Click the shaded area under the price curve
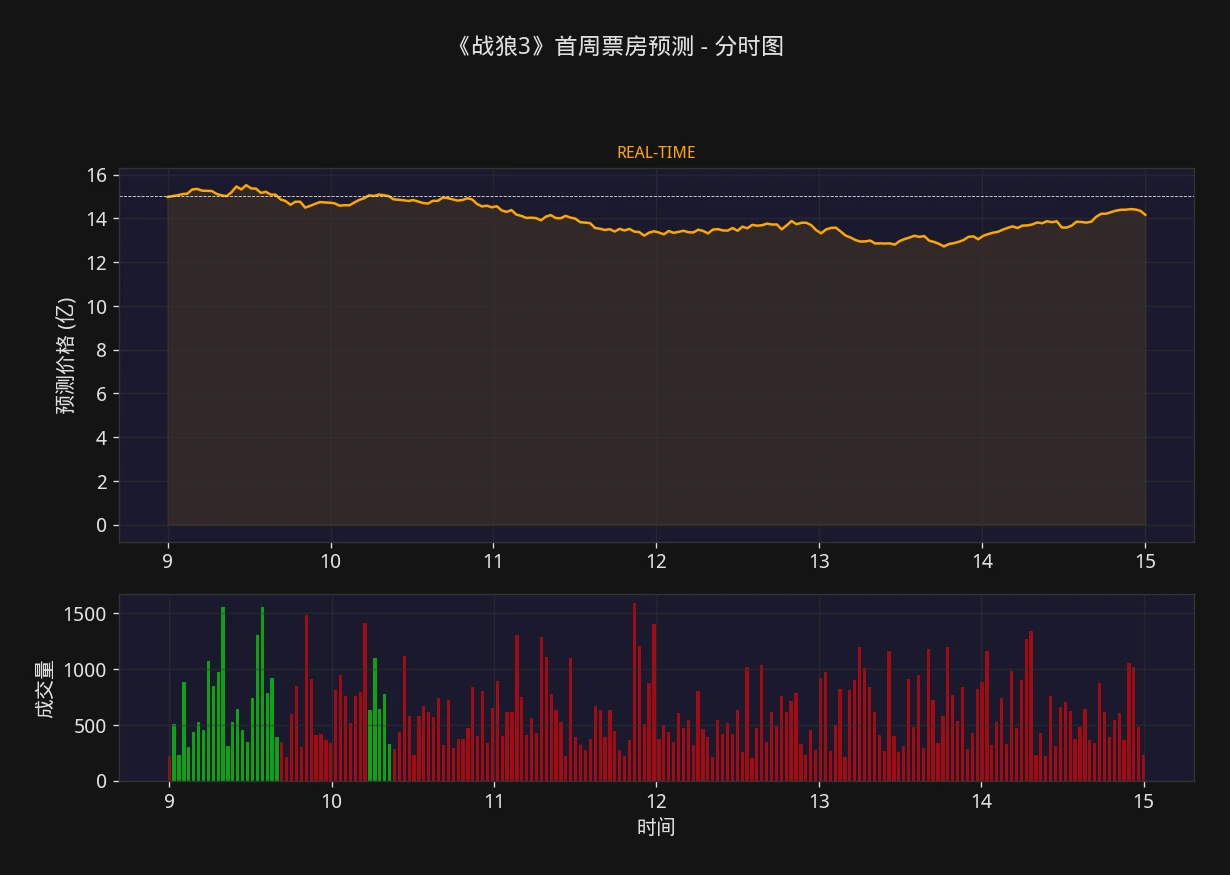 pyautogui.click(x=650, y=400)
